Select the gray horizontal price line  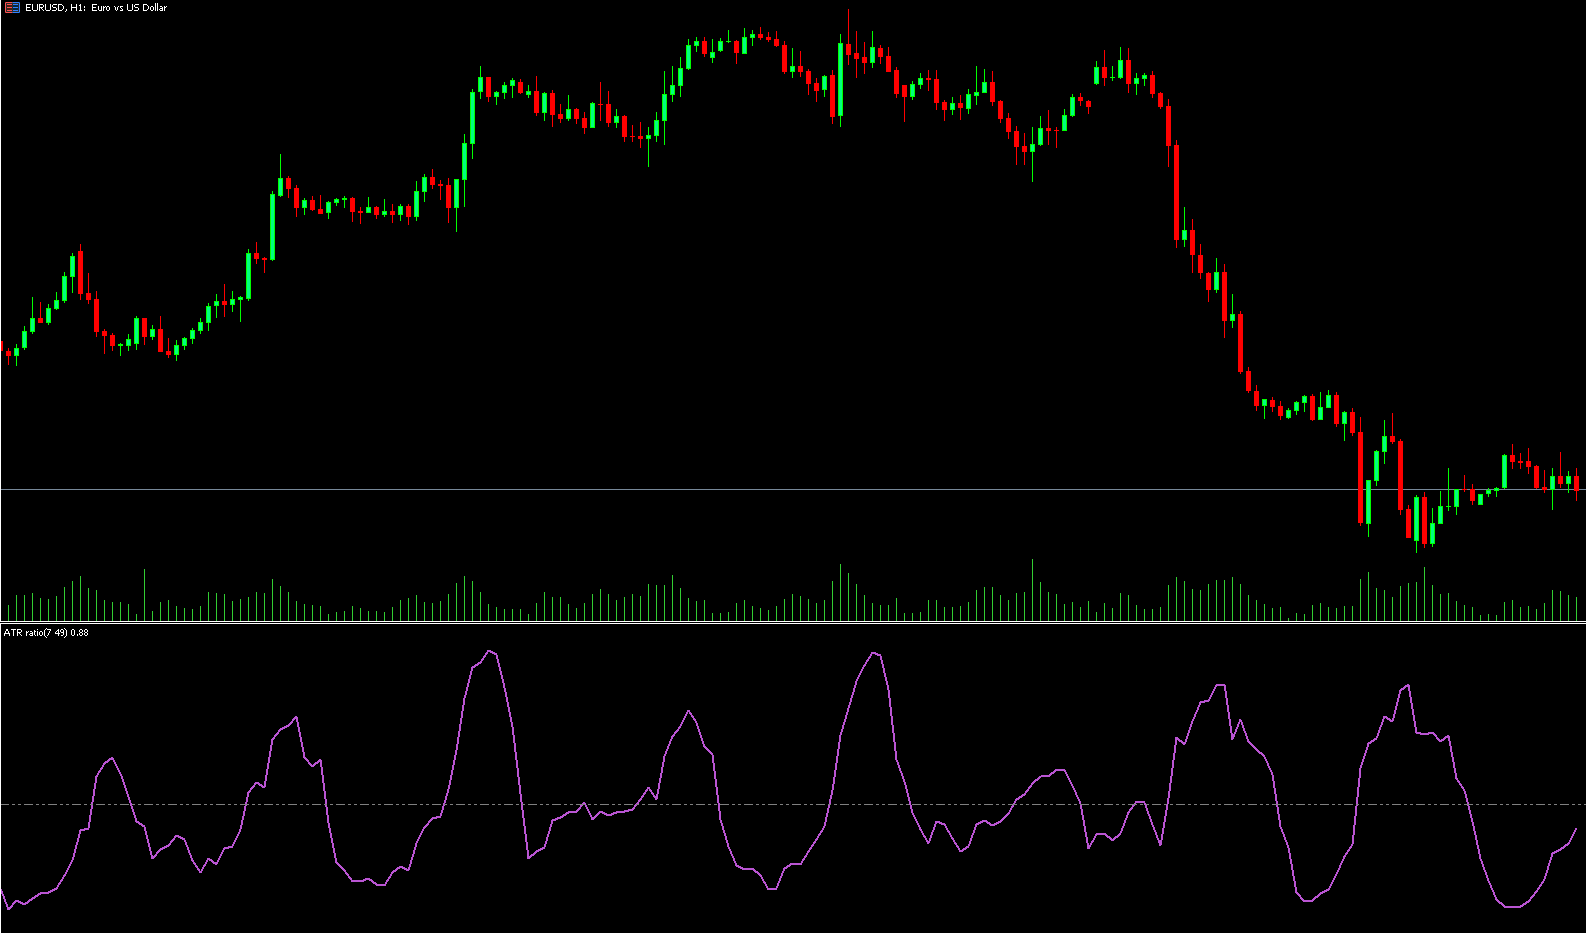coord(700,489)
